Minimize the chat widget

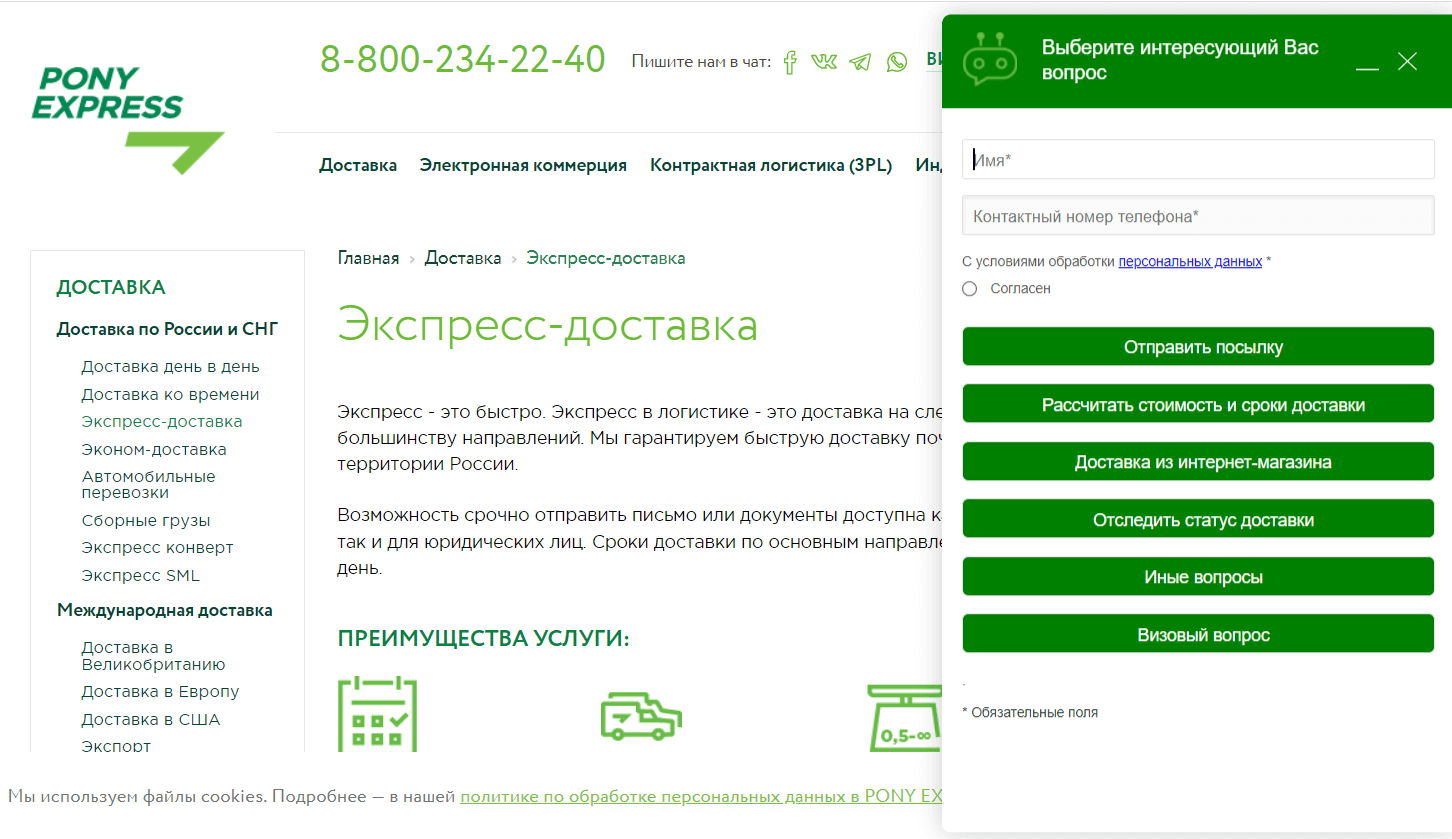[1367, 63]
